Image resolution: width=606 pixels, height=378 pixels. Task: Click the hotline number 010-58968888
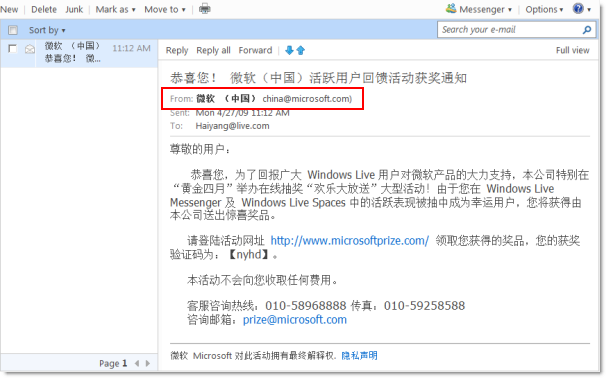(305, 306)
